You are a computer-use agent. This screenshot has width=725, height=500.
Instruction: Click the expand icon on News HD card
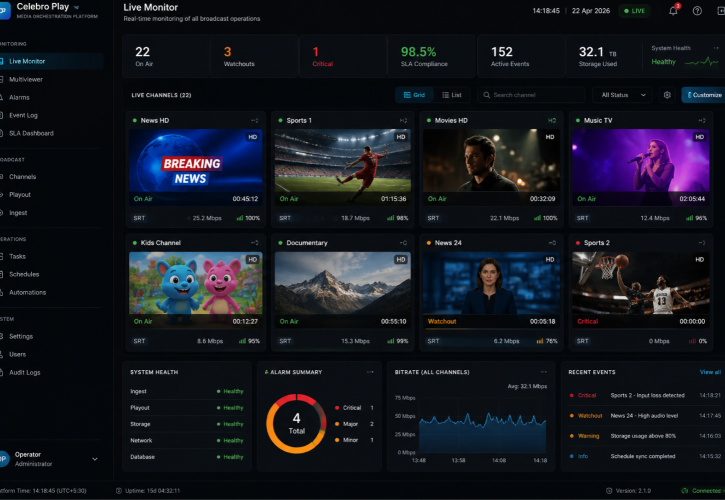(255, 120)
